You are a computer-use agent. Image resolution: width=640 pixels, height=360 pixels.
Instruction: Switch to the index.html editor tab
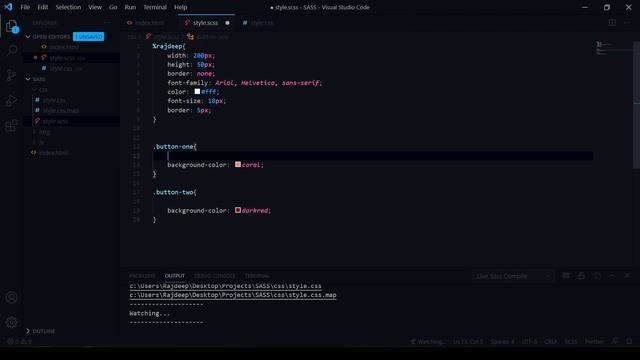point(149,23)
